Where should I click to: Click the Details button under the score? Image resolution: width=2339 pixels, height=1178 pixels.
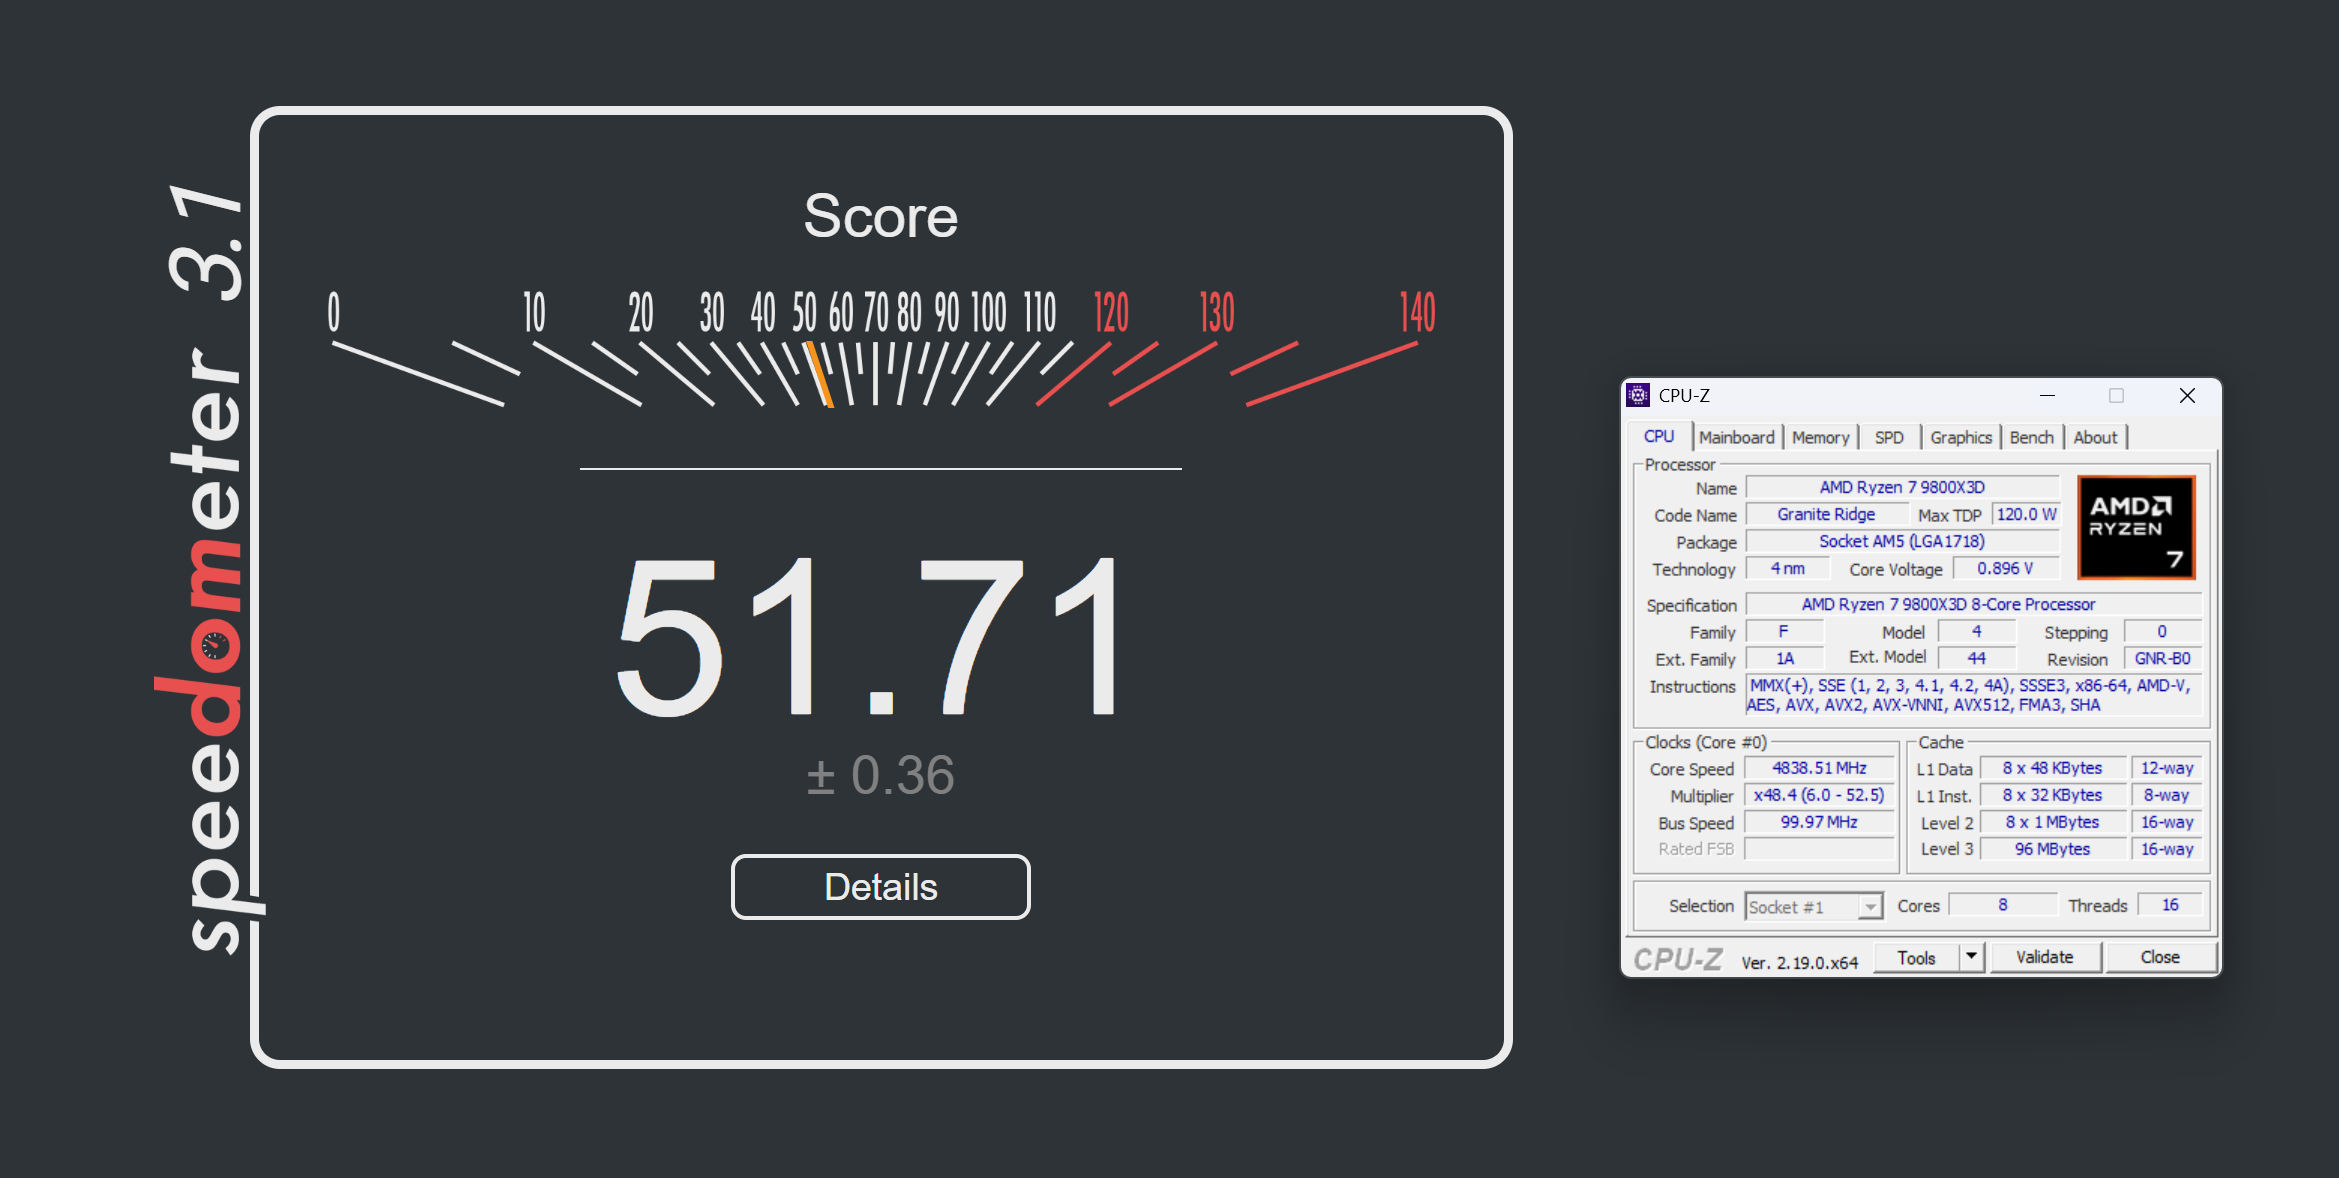(880, 887)
